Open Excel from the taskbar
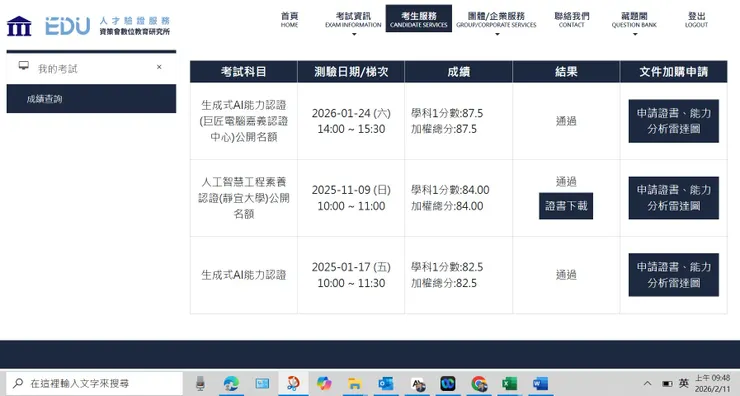The height and width of the screenshot is (396, 740). pyautogui.click(x=510, y=383)
